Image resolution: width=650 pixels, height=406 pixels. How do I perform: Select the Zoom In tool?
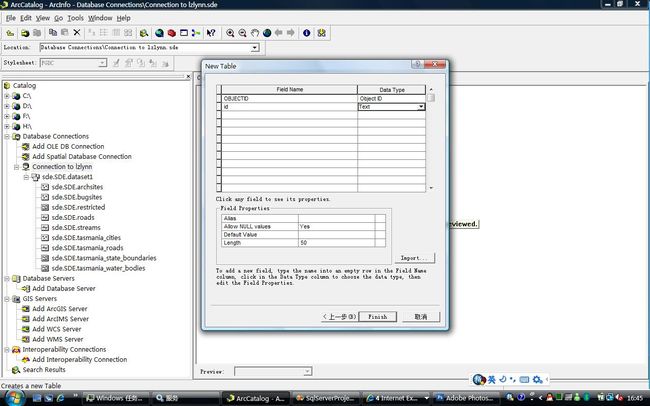click(x=230, y=33)
